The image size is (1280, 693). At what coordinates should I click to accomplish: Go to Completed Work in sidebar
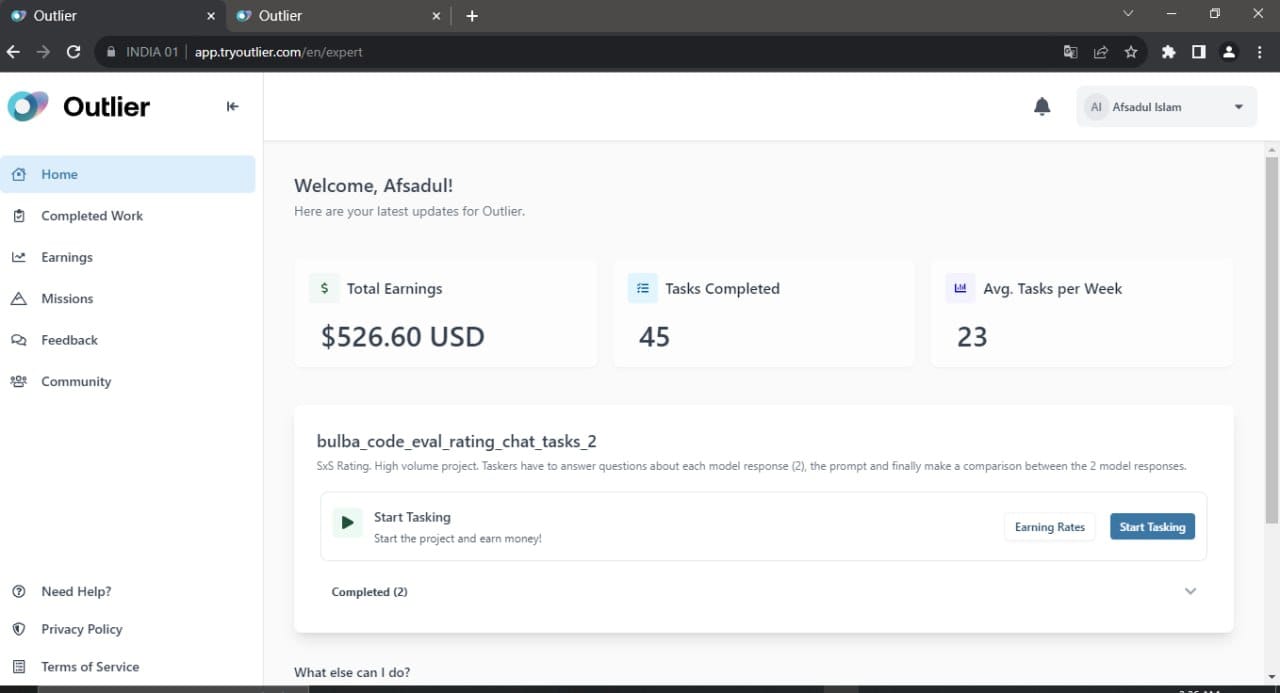[92, 216]
